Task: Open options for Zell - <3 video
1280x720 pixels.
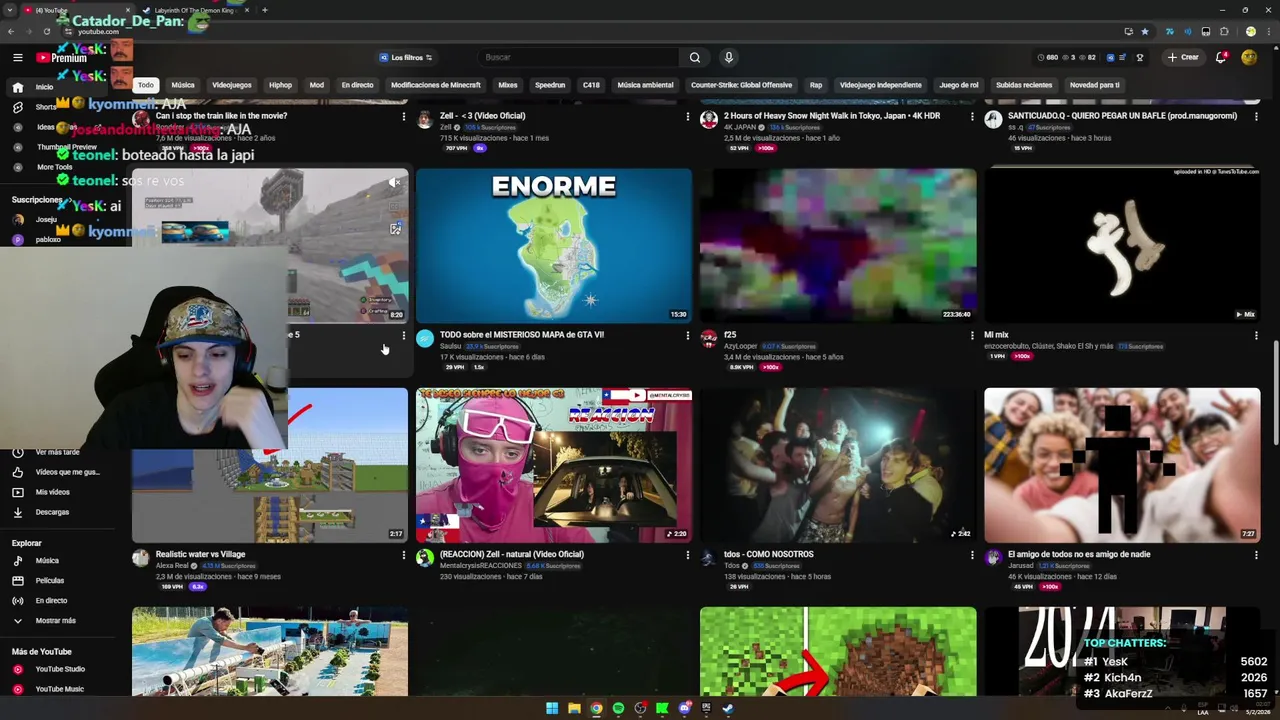Action: 687,117
